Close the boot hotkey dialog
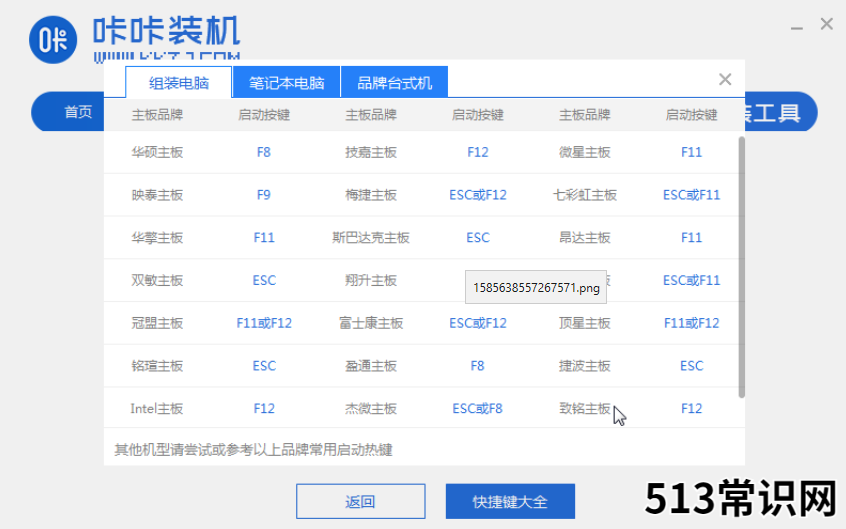The height and width of the screenshot is (529, 846). 725,80
